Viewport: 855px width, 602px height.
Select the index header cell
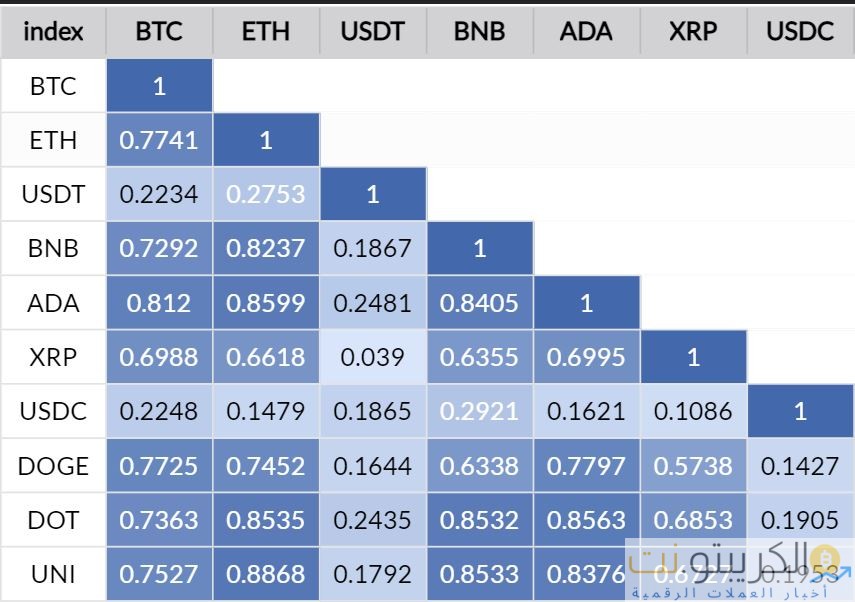click(x=53, y=31)
